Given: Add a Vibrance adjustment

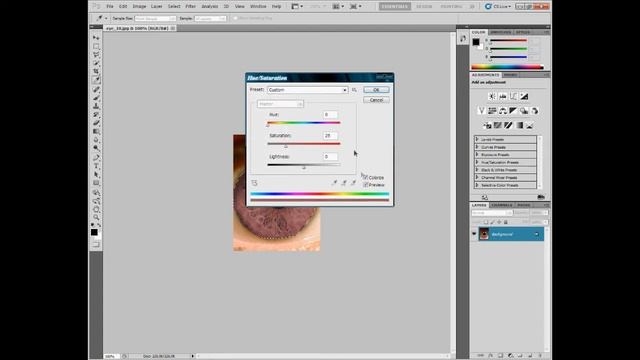Looking at the screenshot, I should pos(481,111).
